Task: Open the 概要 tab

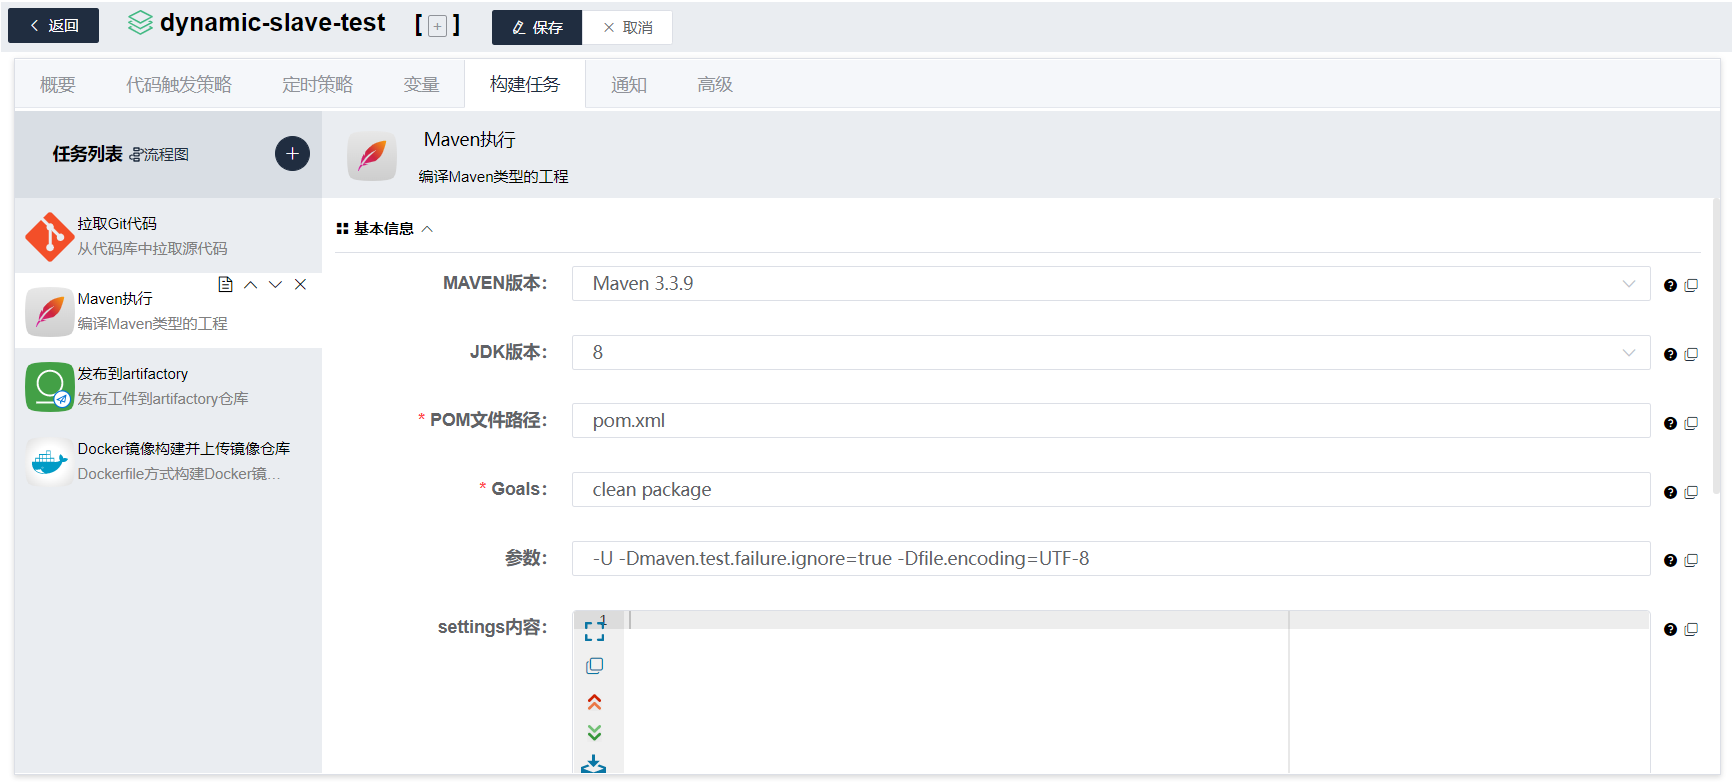Action: (58, 85)
